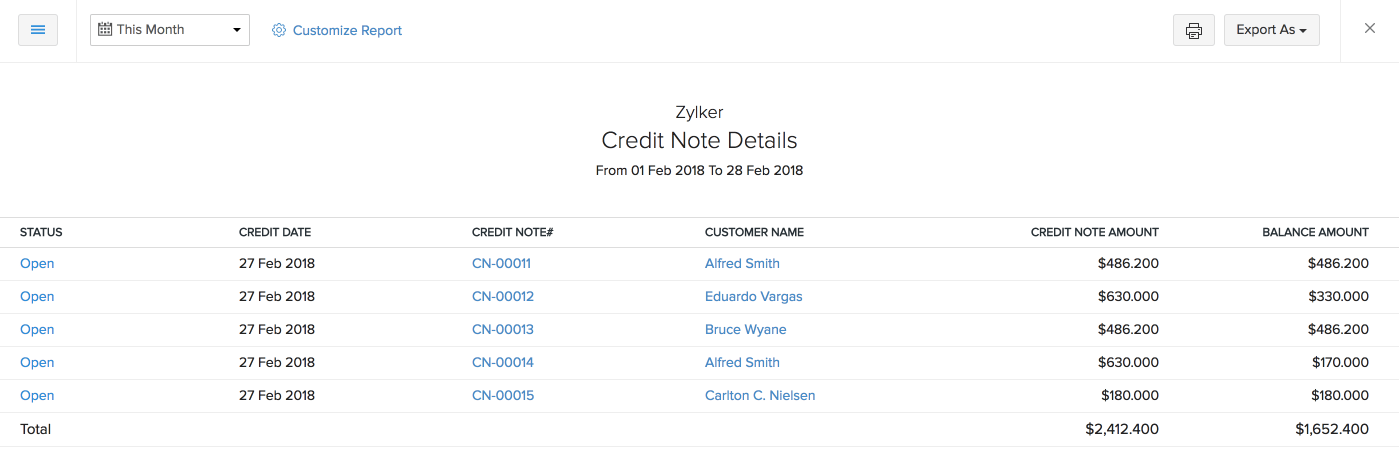1399x468 pixels.
Task: Select customer Bruce Wyane
Action: tap(745, 330)
